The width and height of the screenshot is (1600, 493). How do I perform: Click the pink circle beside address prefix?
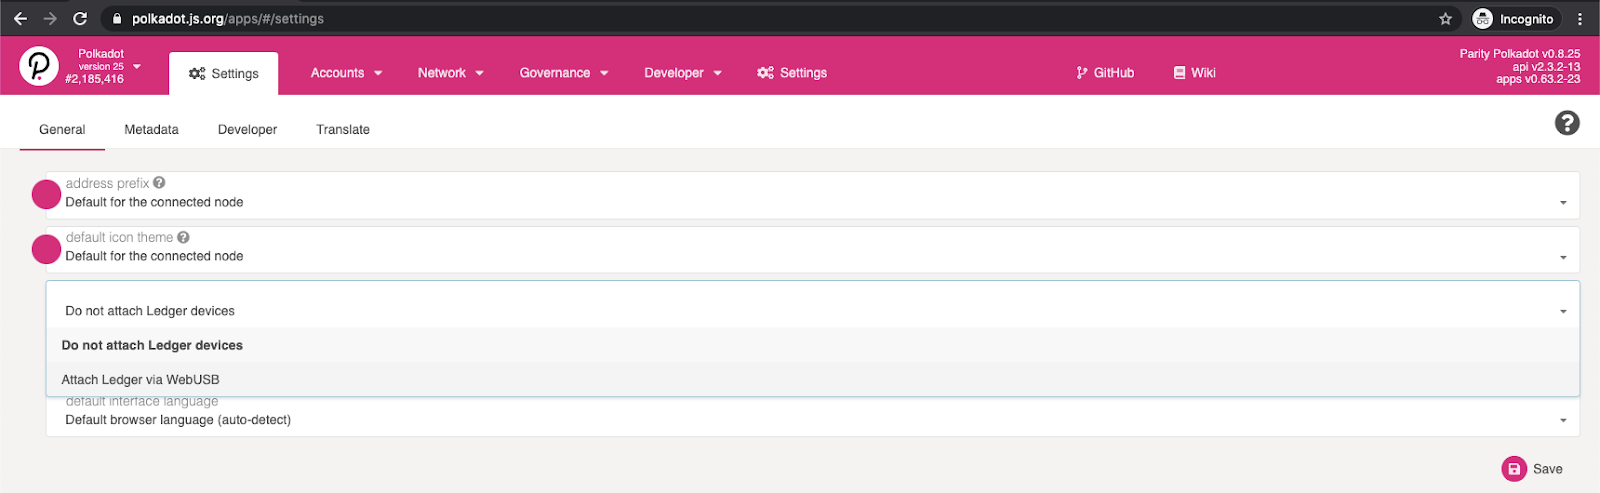coord(46,195)
